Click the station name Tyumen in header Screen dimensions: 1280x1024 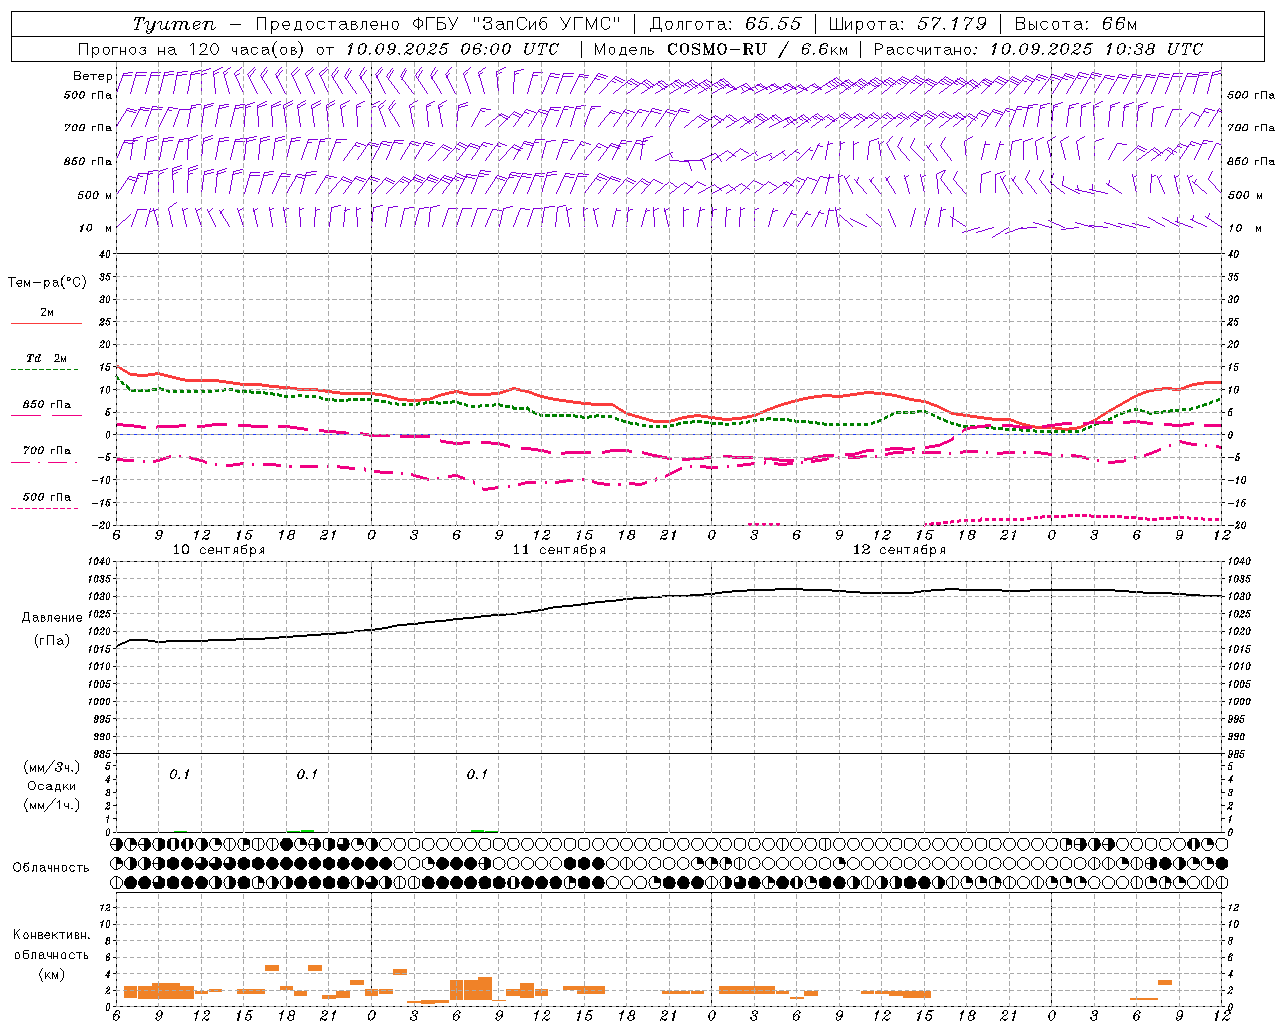click(x=173, y=24)
